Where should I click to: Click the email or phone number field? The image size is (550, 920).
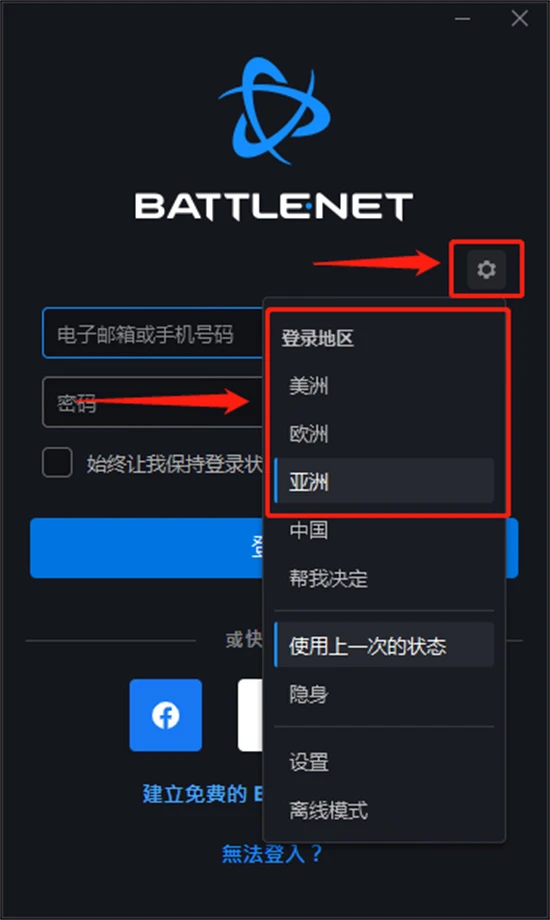pos(153,333)
